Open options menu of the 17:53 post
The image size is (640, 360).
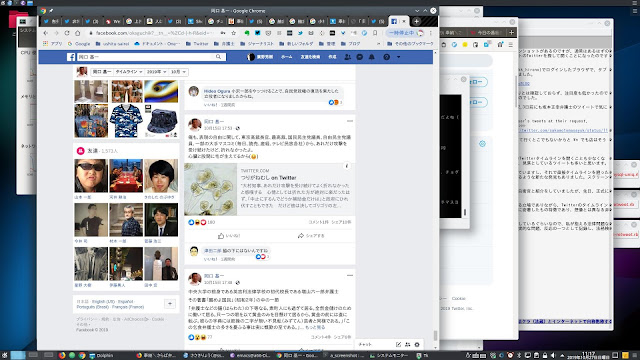coord(350,121)
